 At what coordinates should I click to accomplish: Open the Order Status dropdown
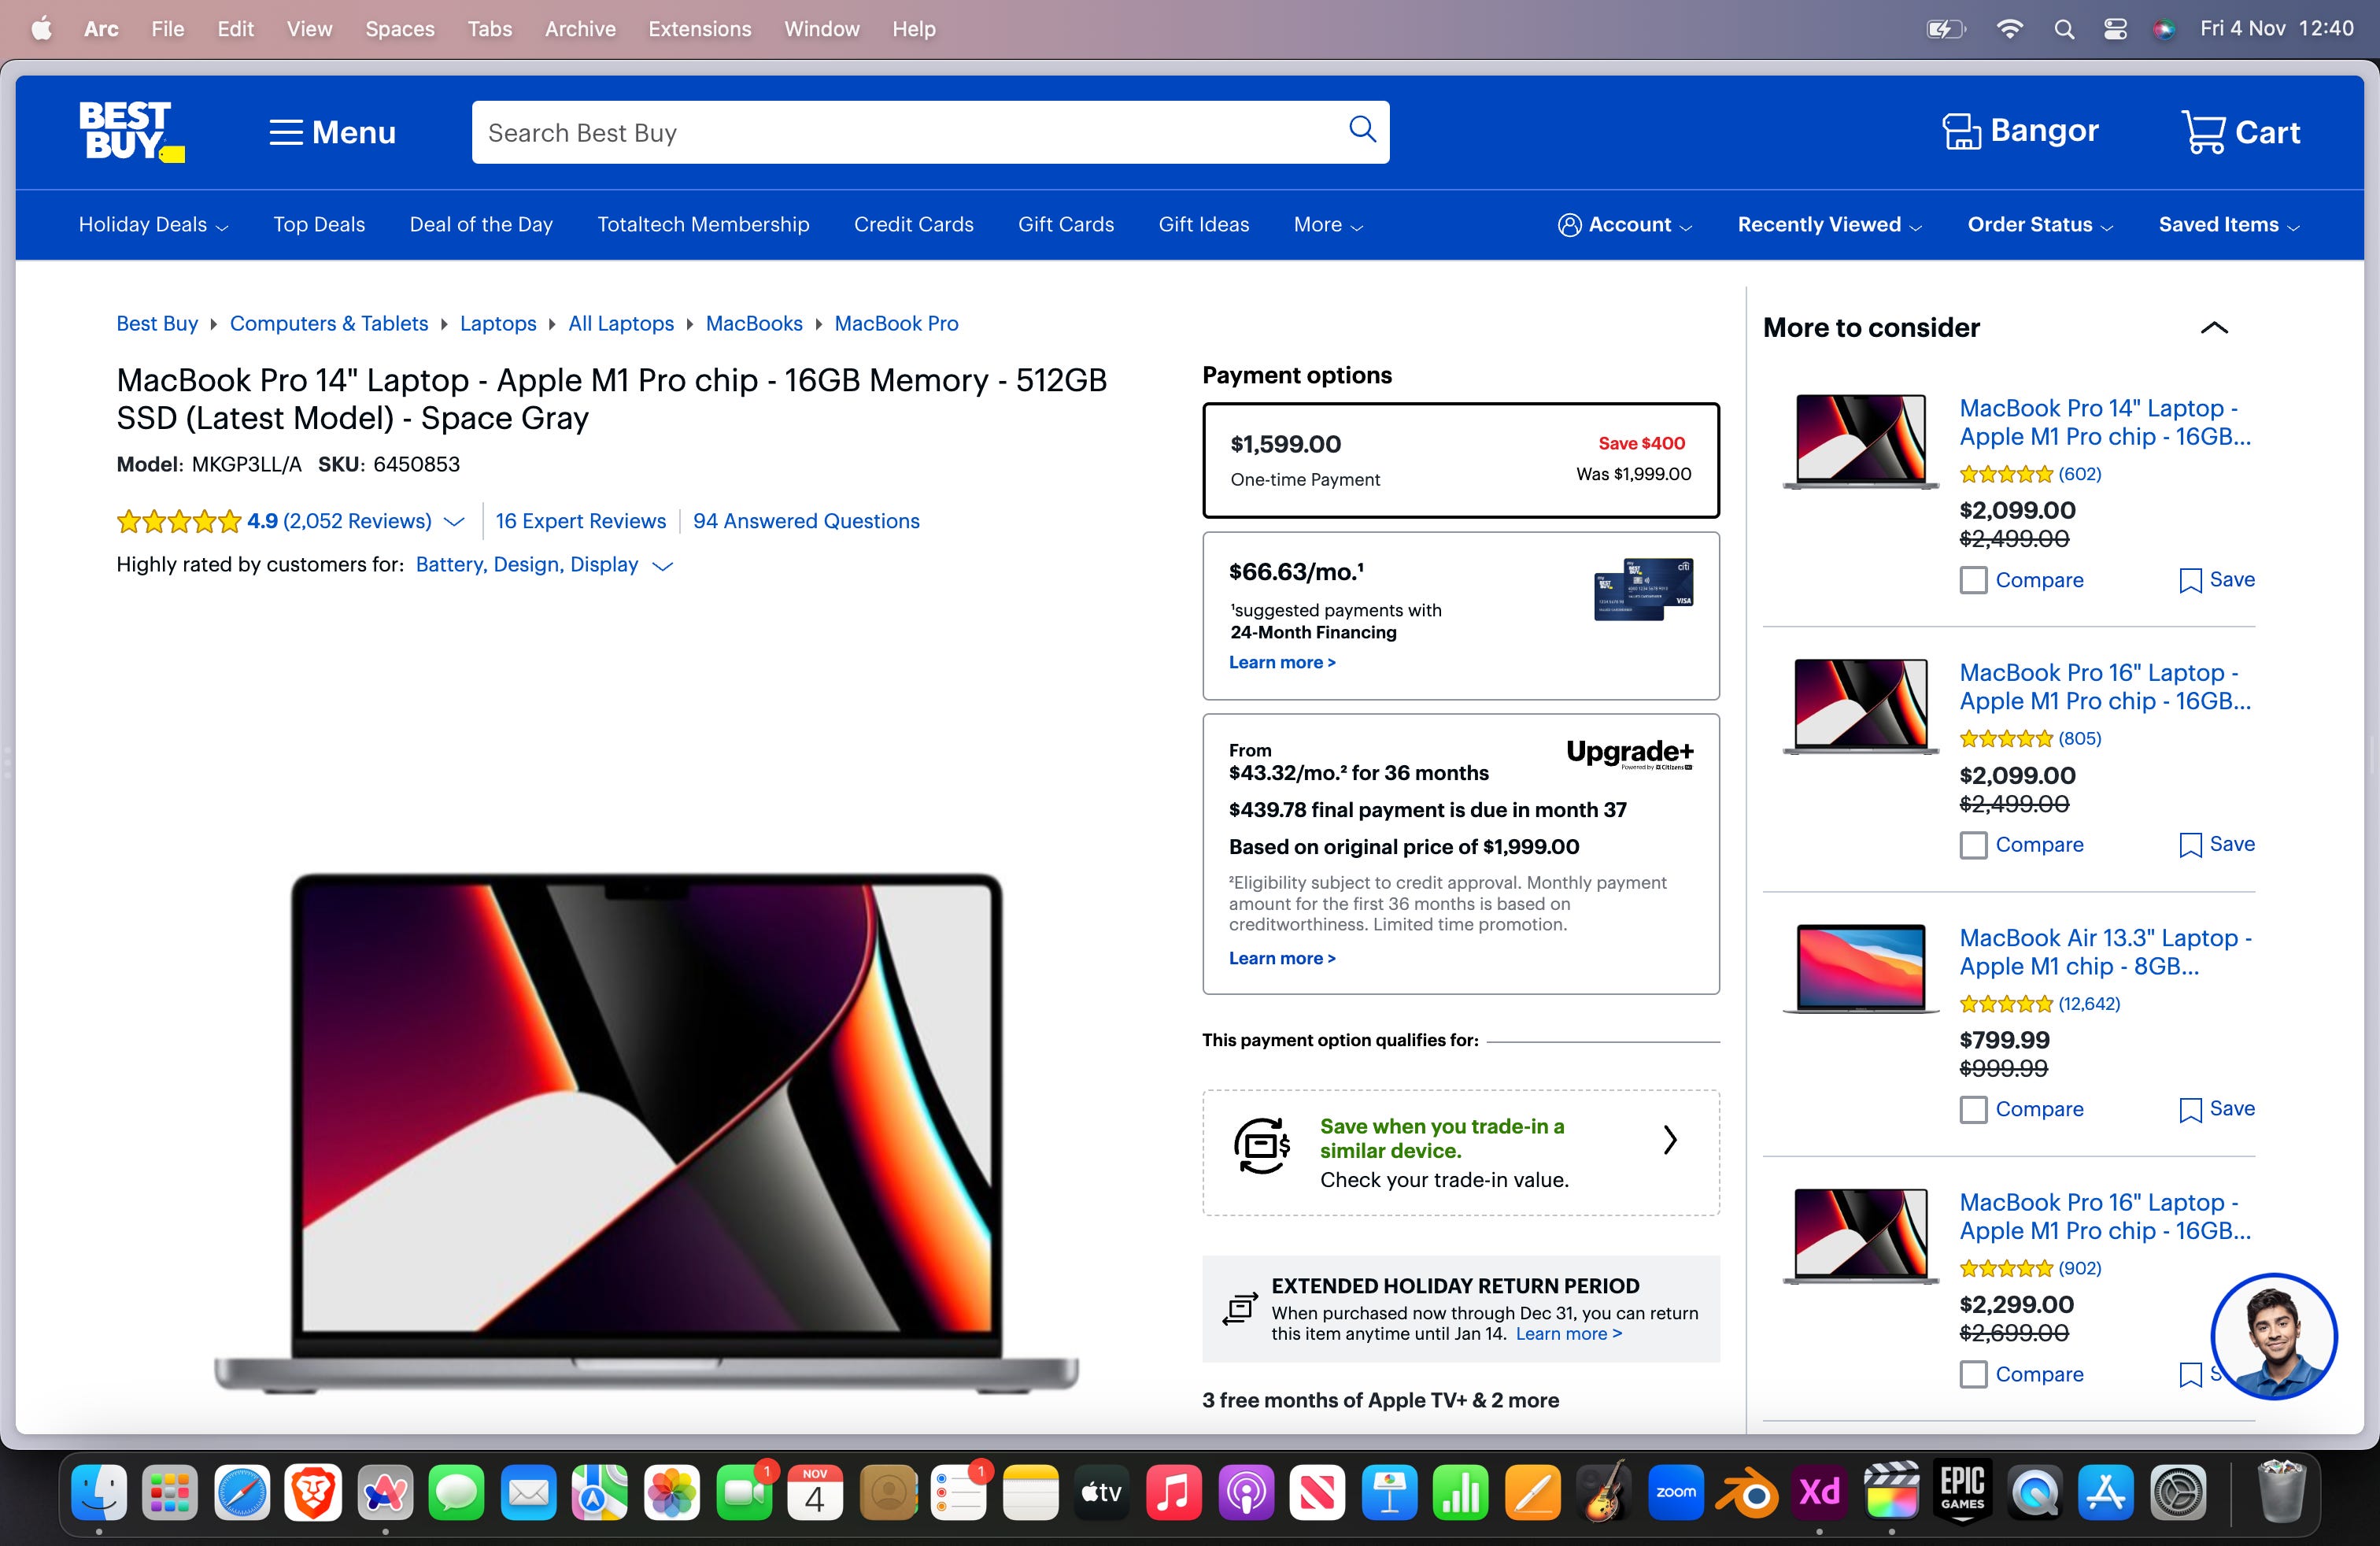2040,225
